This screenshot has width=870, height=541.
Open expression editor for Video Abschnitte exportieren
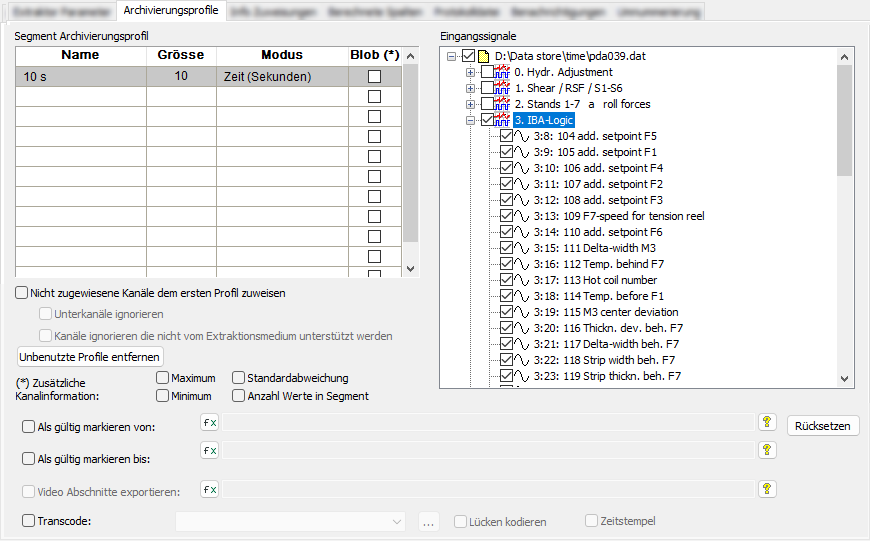coord(209,489)
